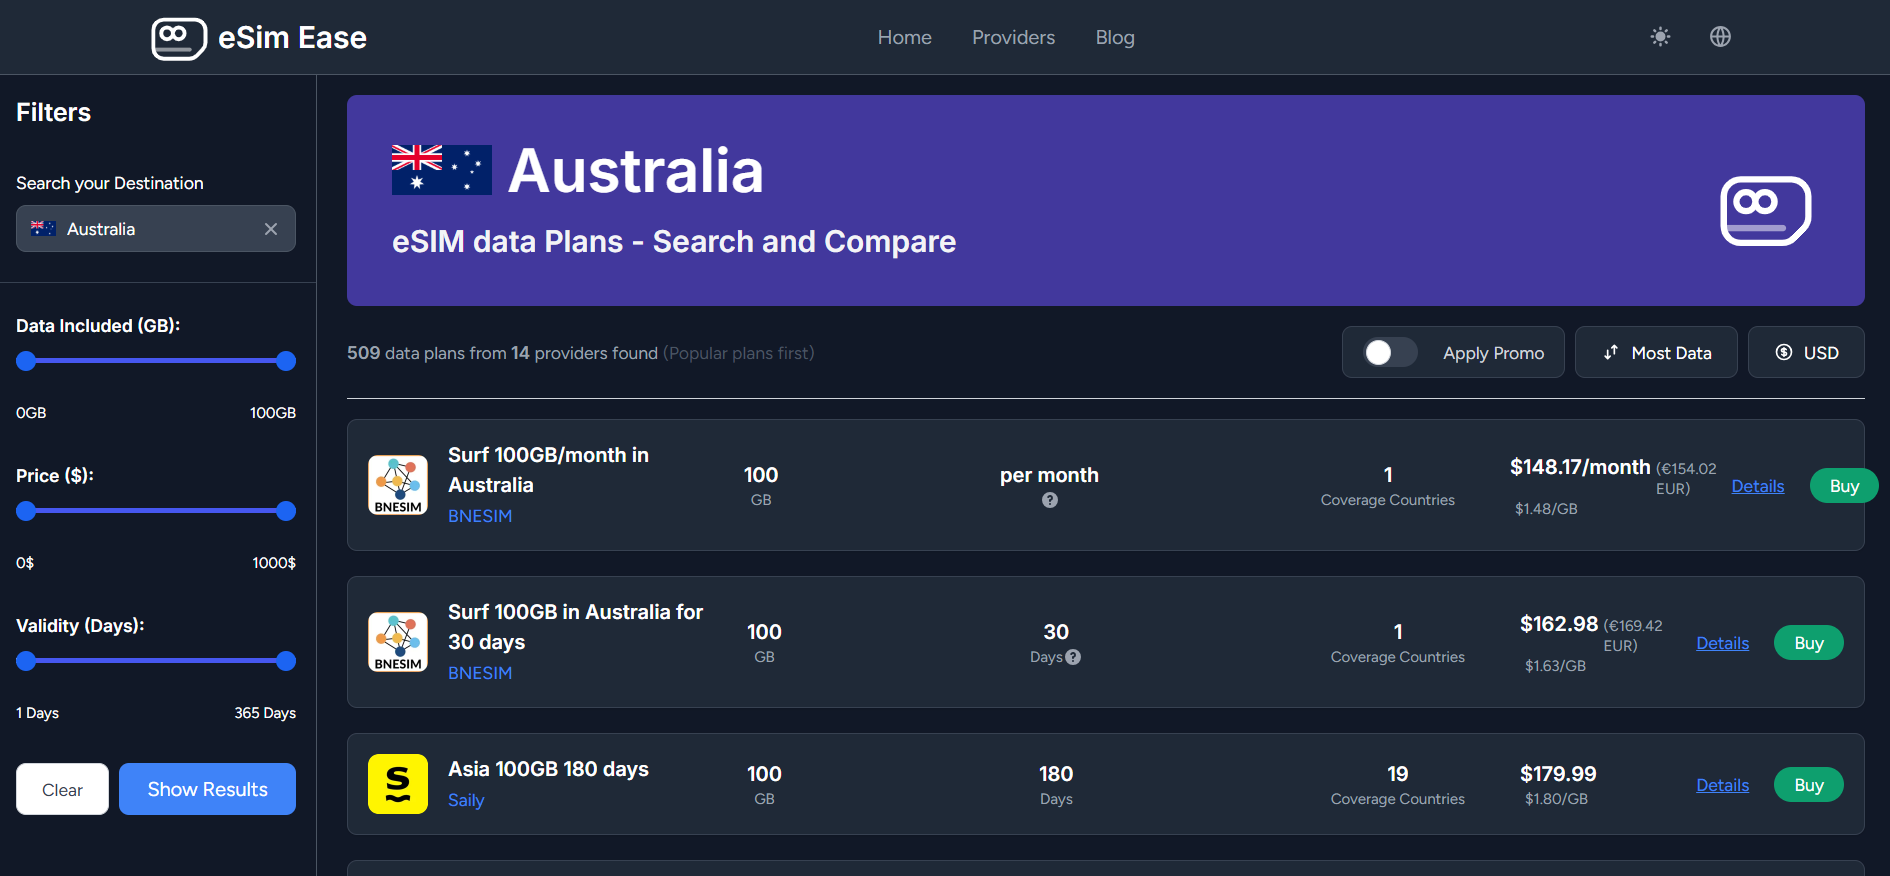Click the eSim Ease logo icon
The height and width of the screenshot is (876, 1890).
pos(179,38)
